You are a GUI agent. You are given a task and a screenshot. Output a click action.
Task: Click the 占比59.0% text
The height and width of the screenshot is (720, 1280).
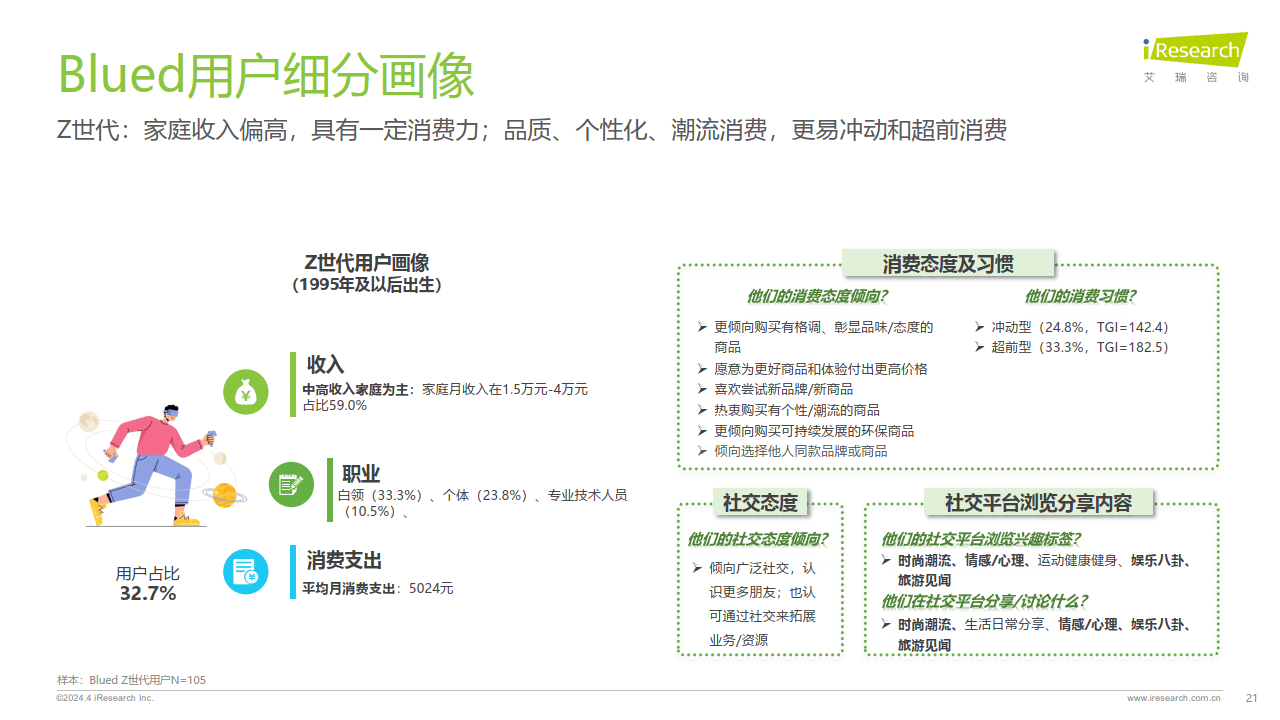[x=335, y=406]
